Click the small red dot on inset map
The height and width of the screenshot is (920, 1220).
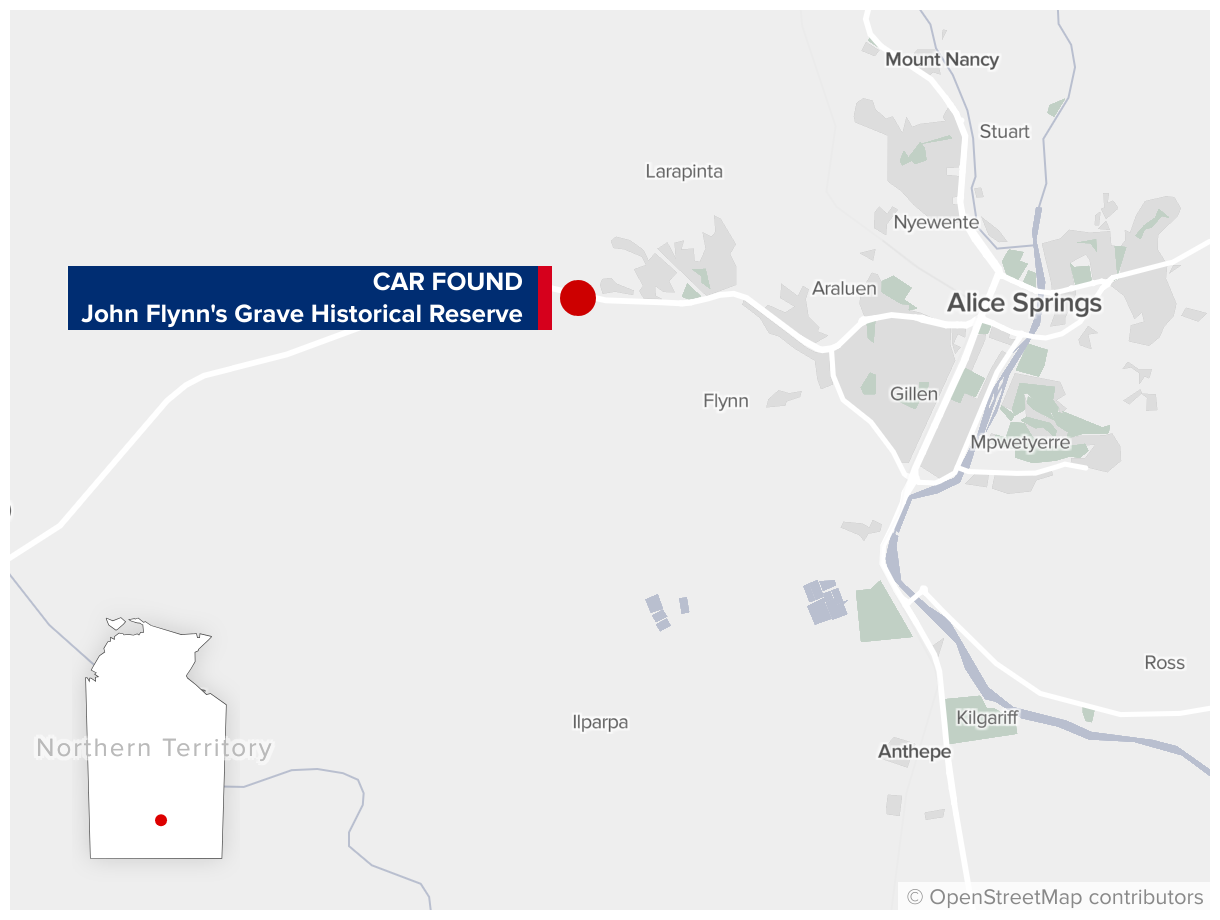(161, 820)
